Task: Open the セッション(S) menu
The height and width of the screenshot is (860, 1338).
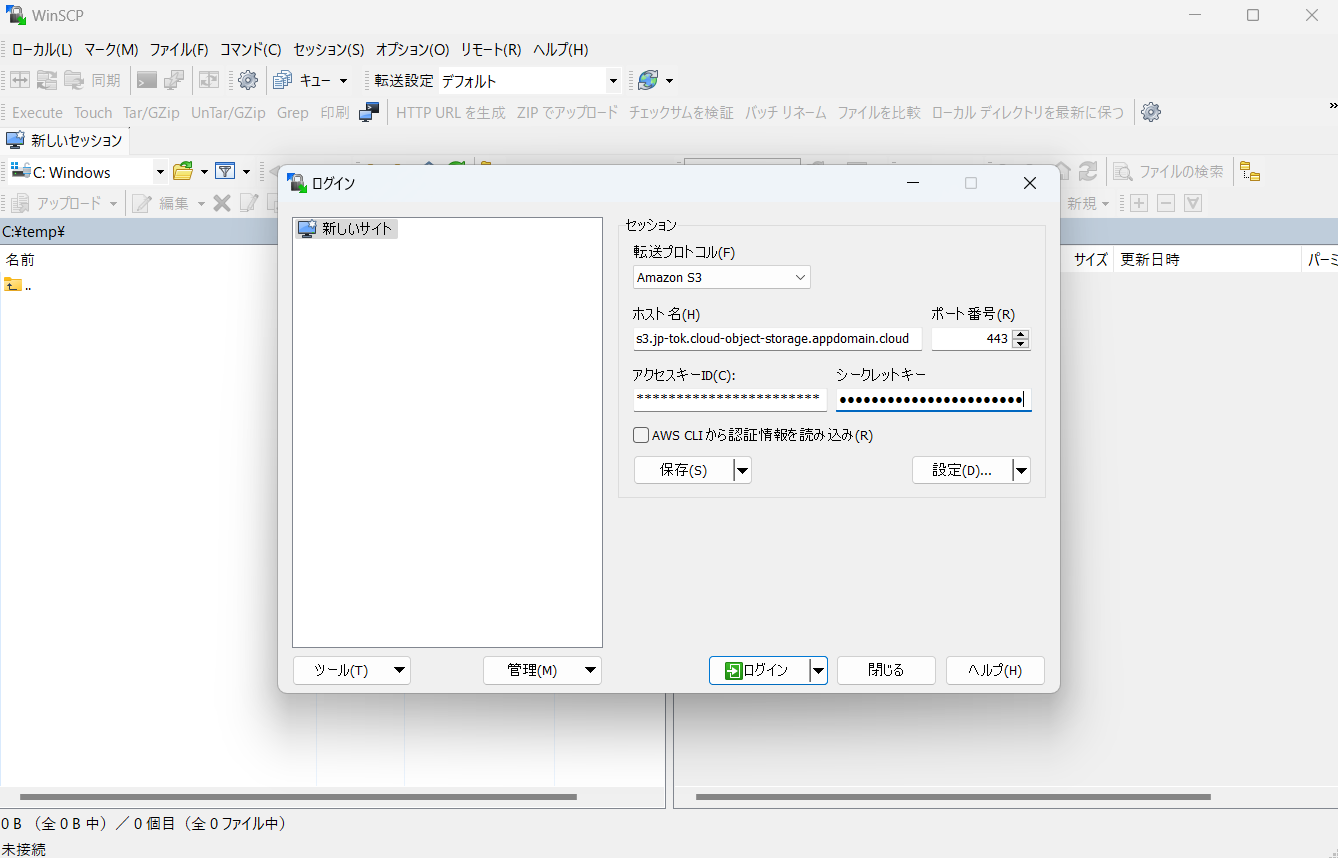Action: click(328, 49)
